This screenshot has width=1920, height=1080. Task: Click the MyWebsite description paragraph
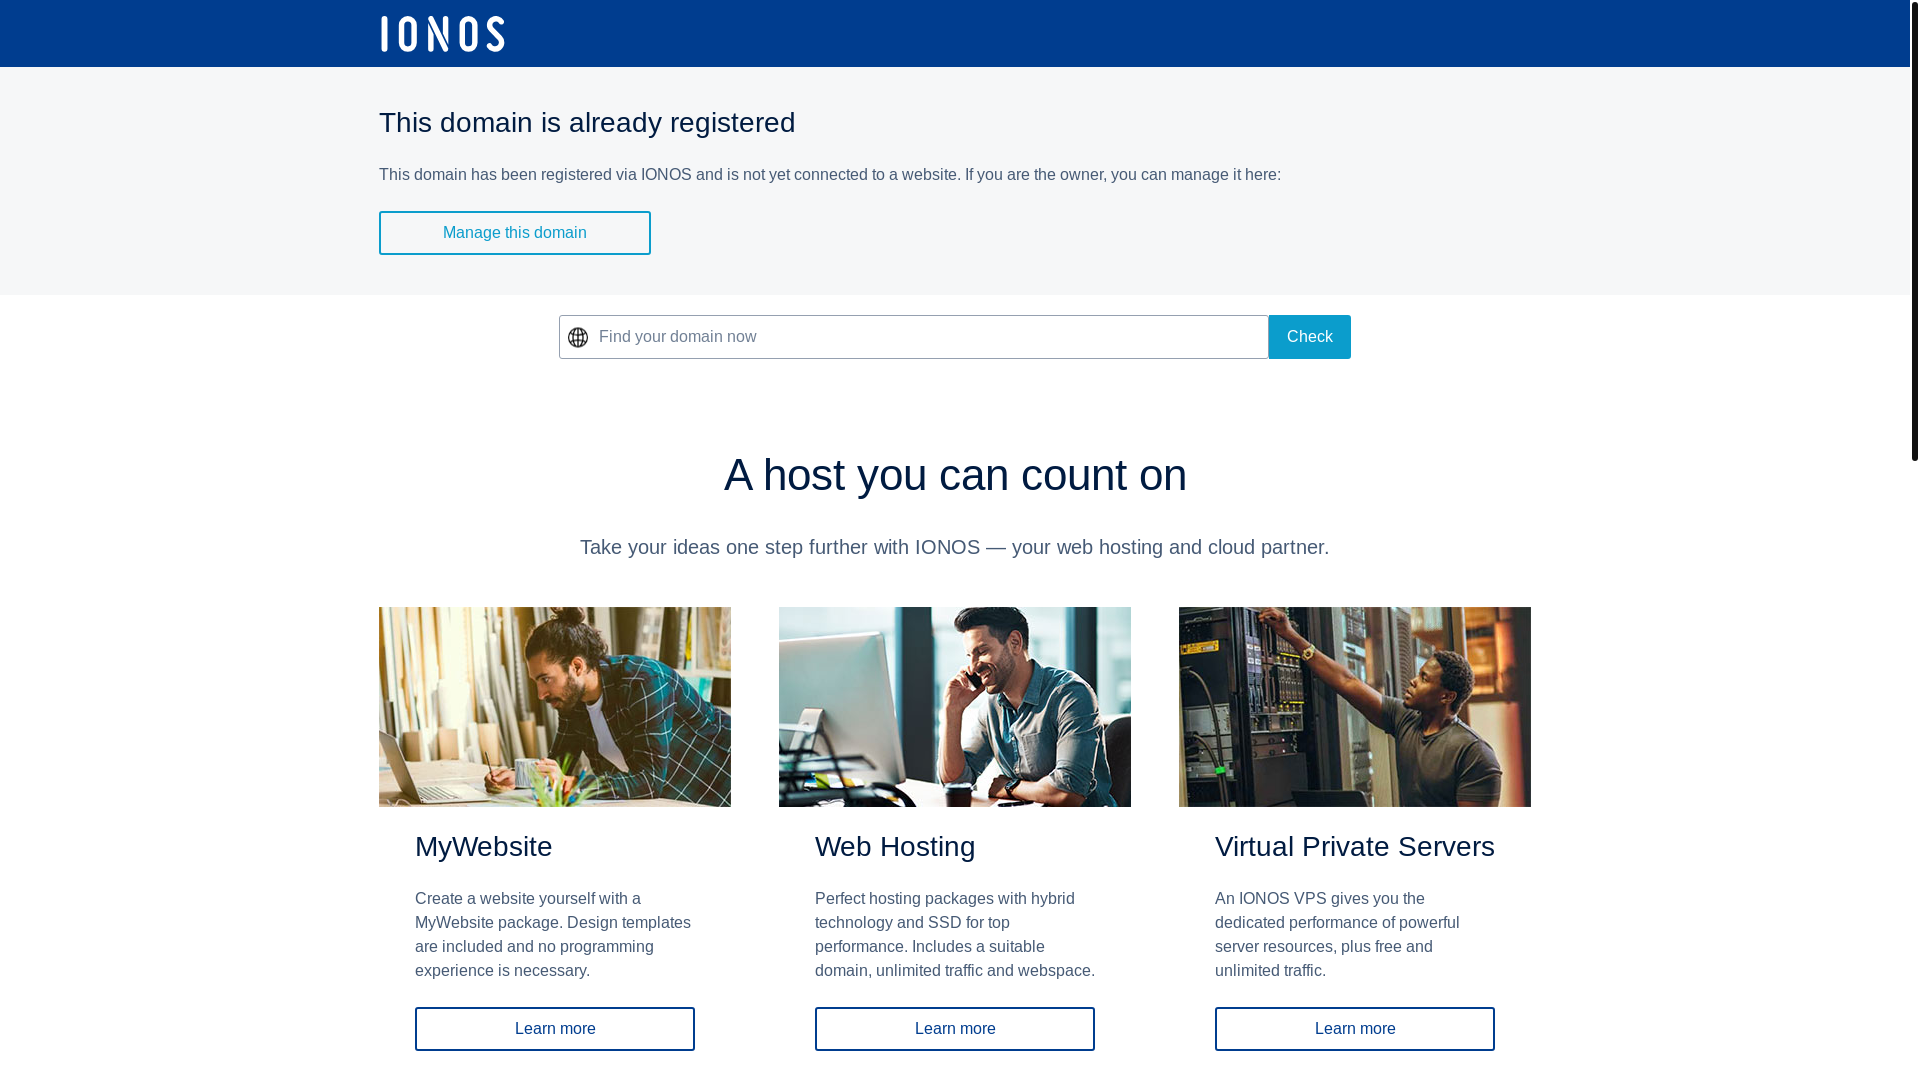(x=553, y=935)
